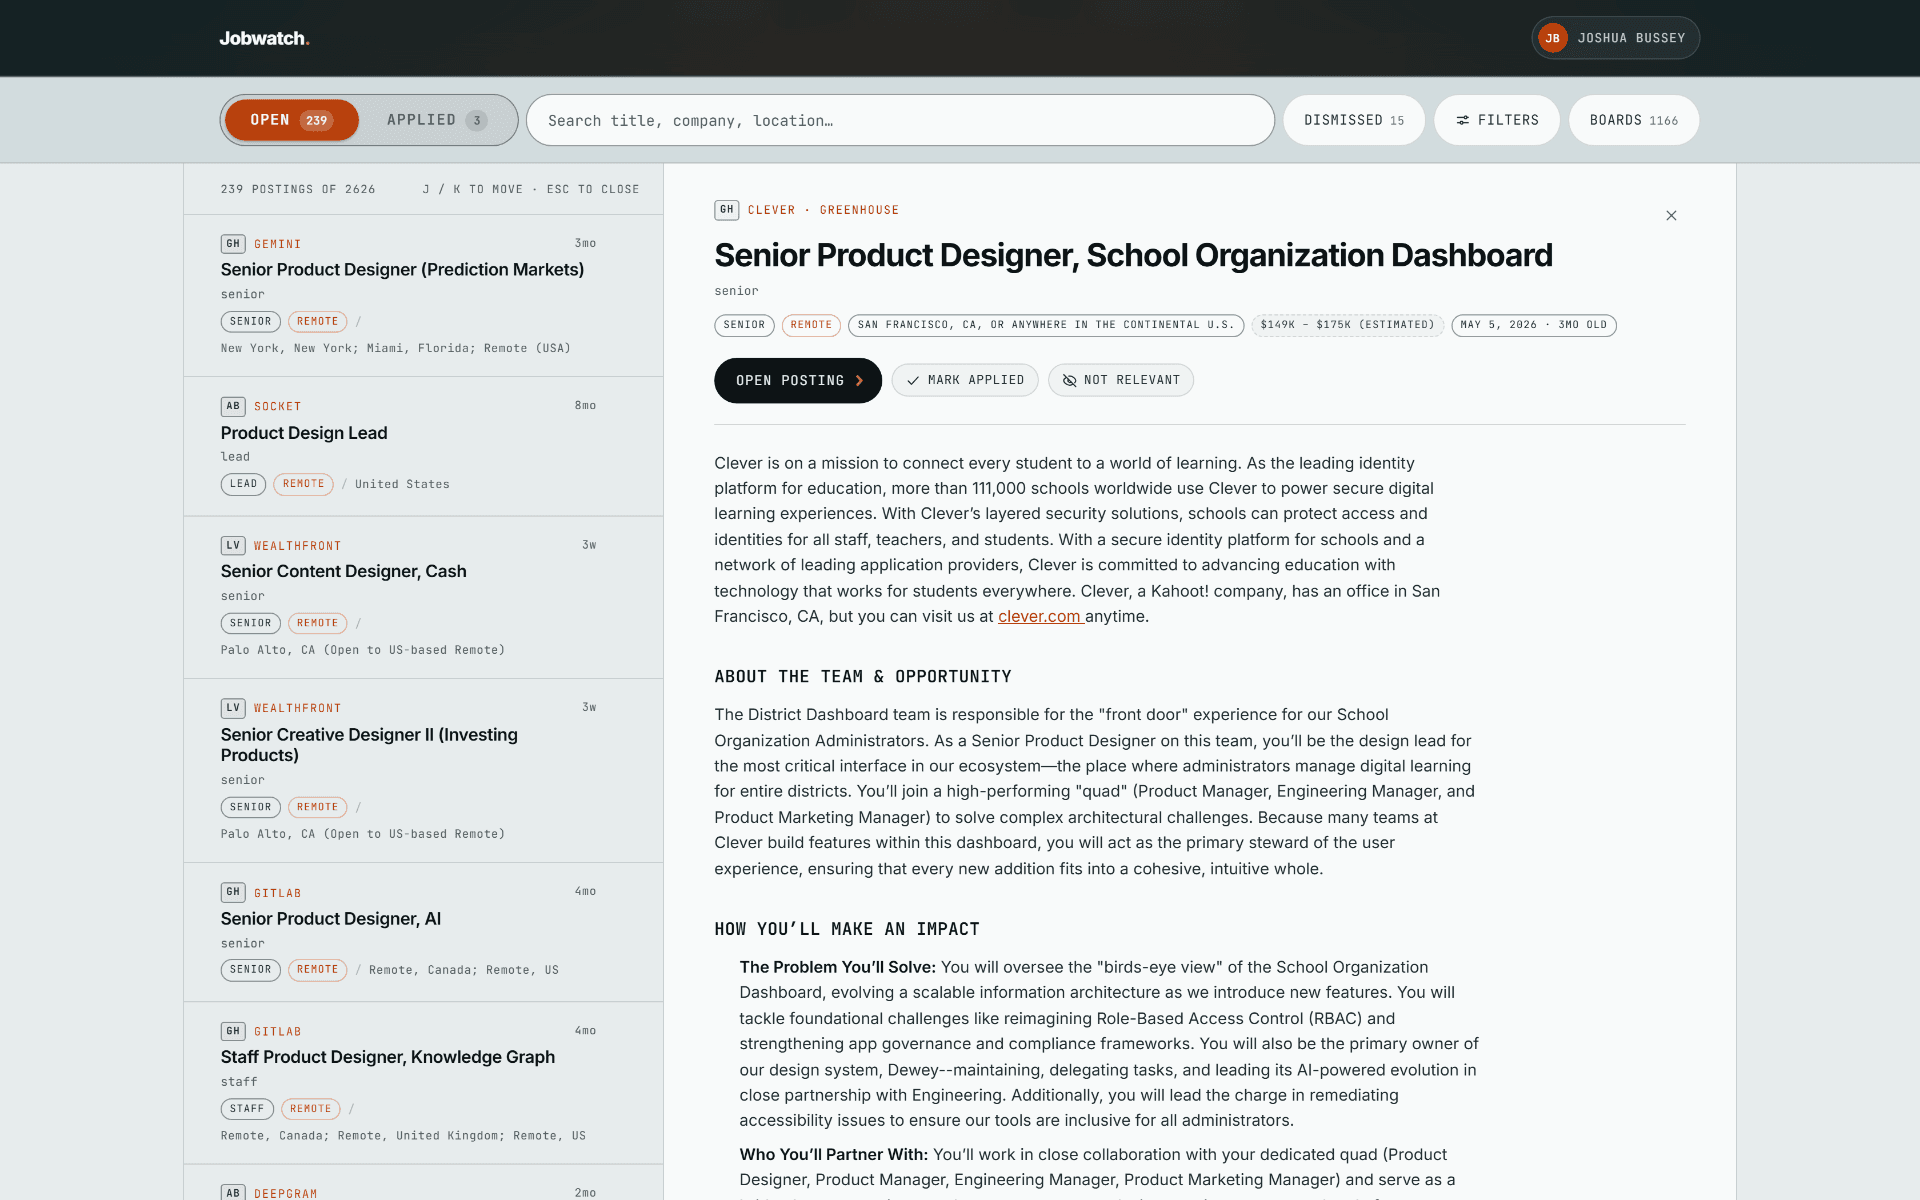This screenshot has height=1200, width=1920.
Task: Open Staff Product Designer, Knowledge Graph posting
Action: [x=423, y=1083]
